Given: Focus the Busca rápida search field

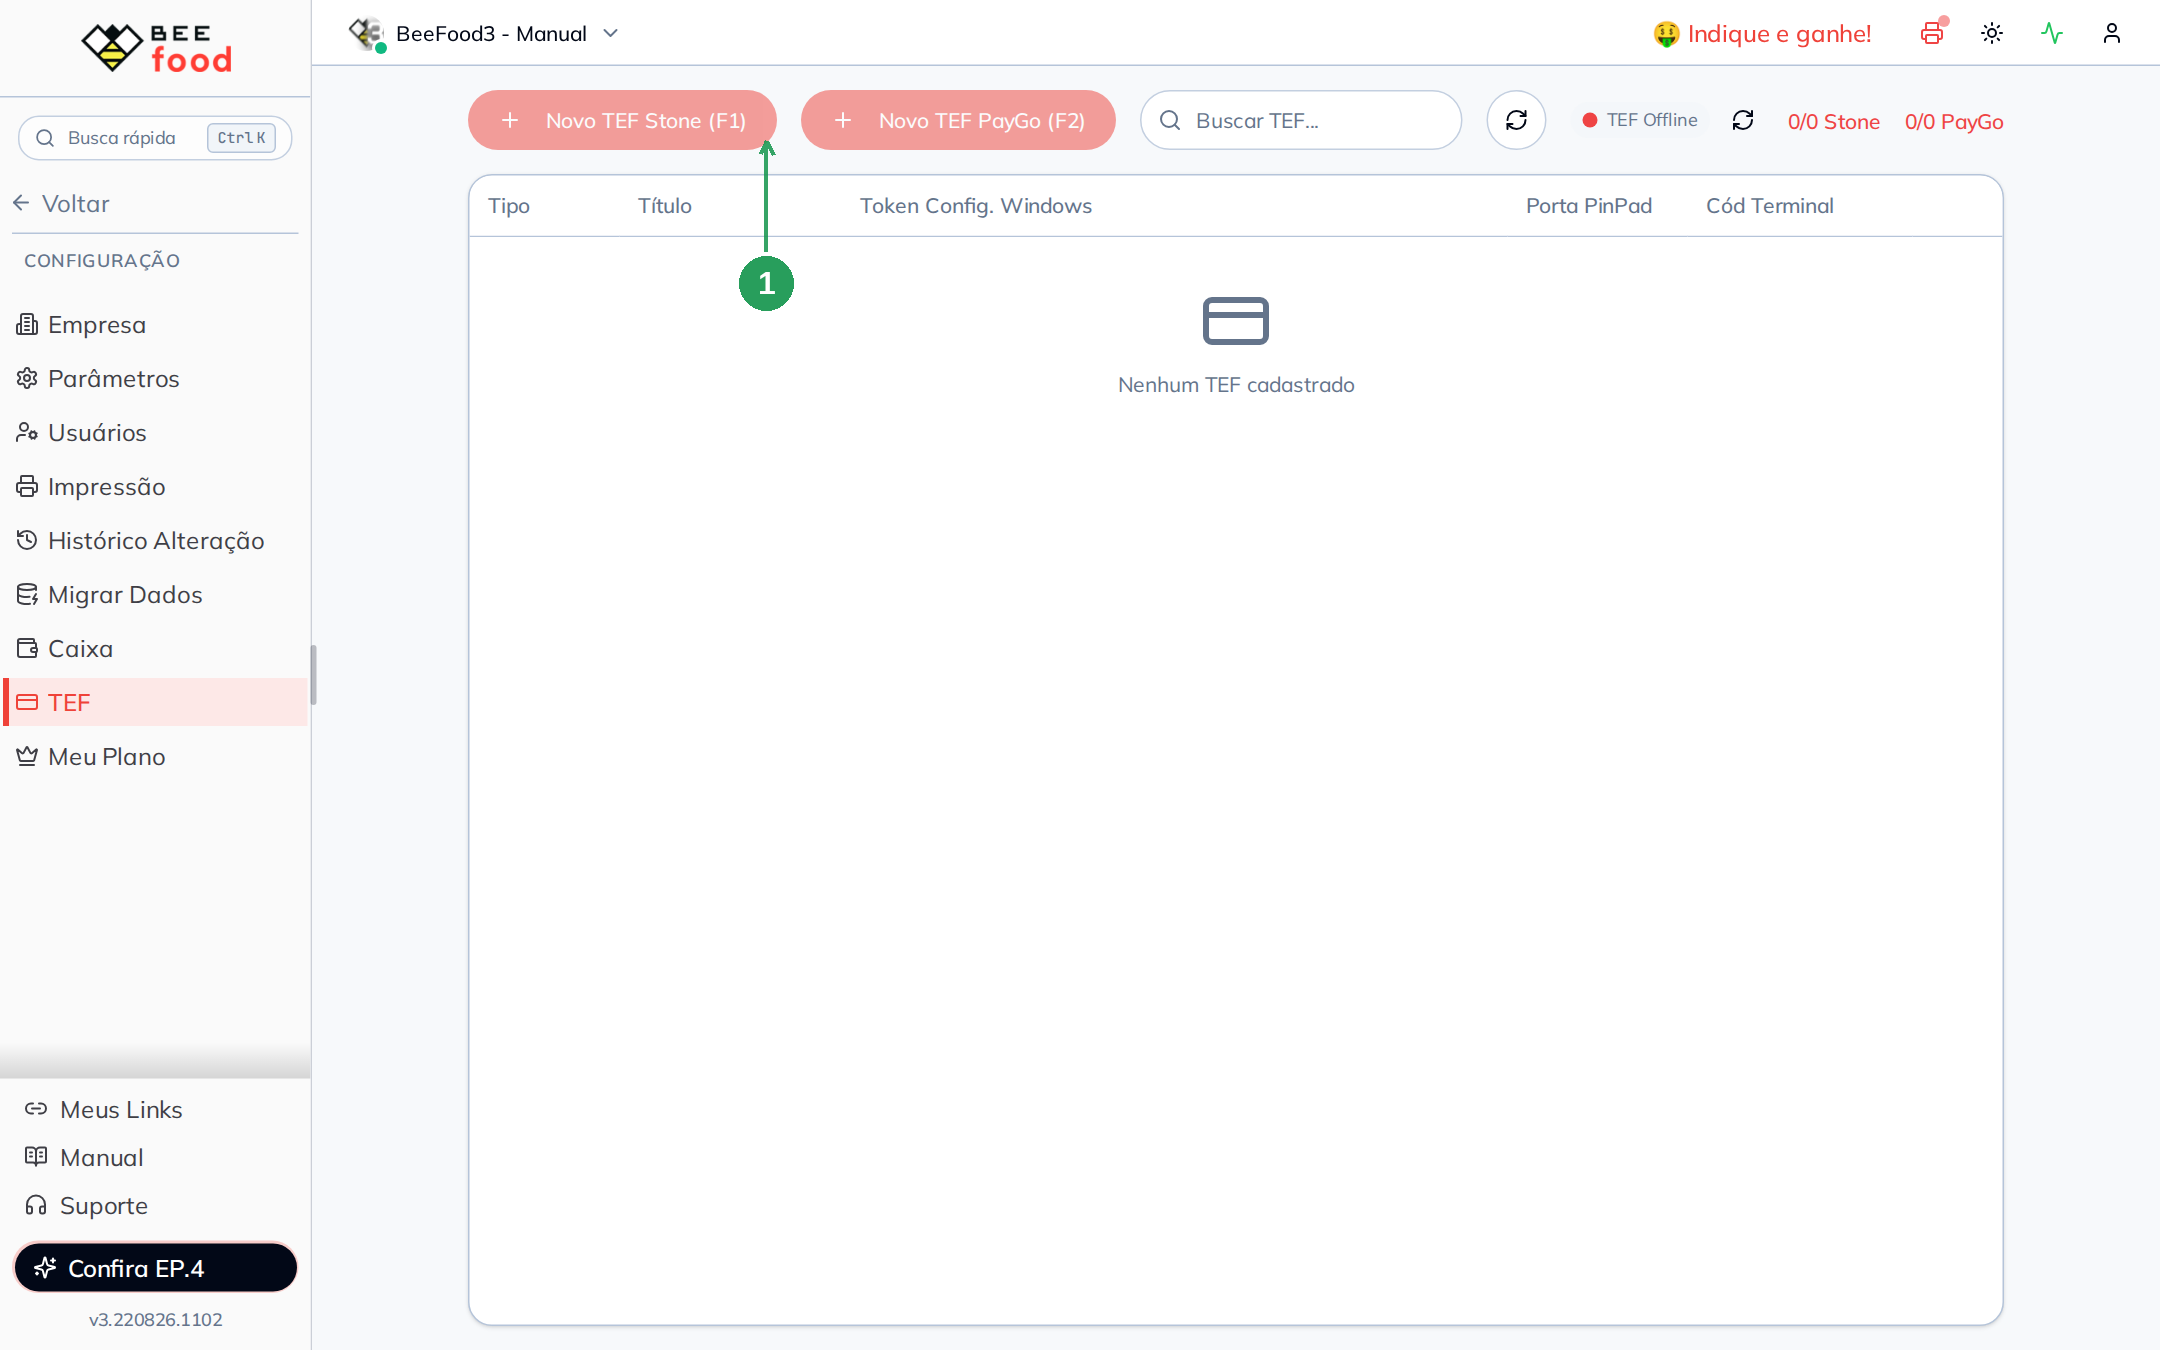Looking at the screenshot, I should click(155, 138).
